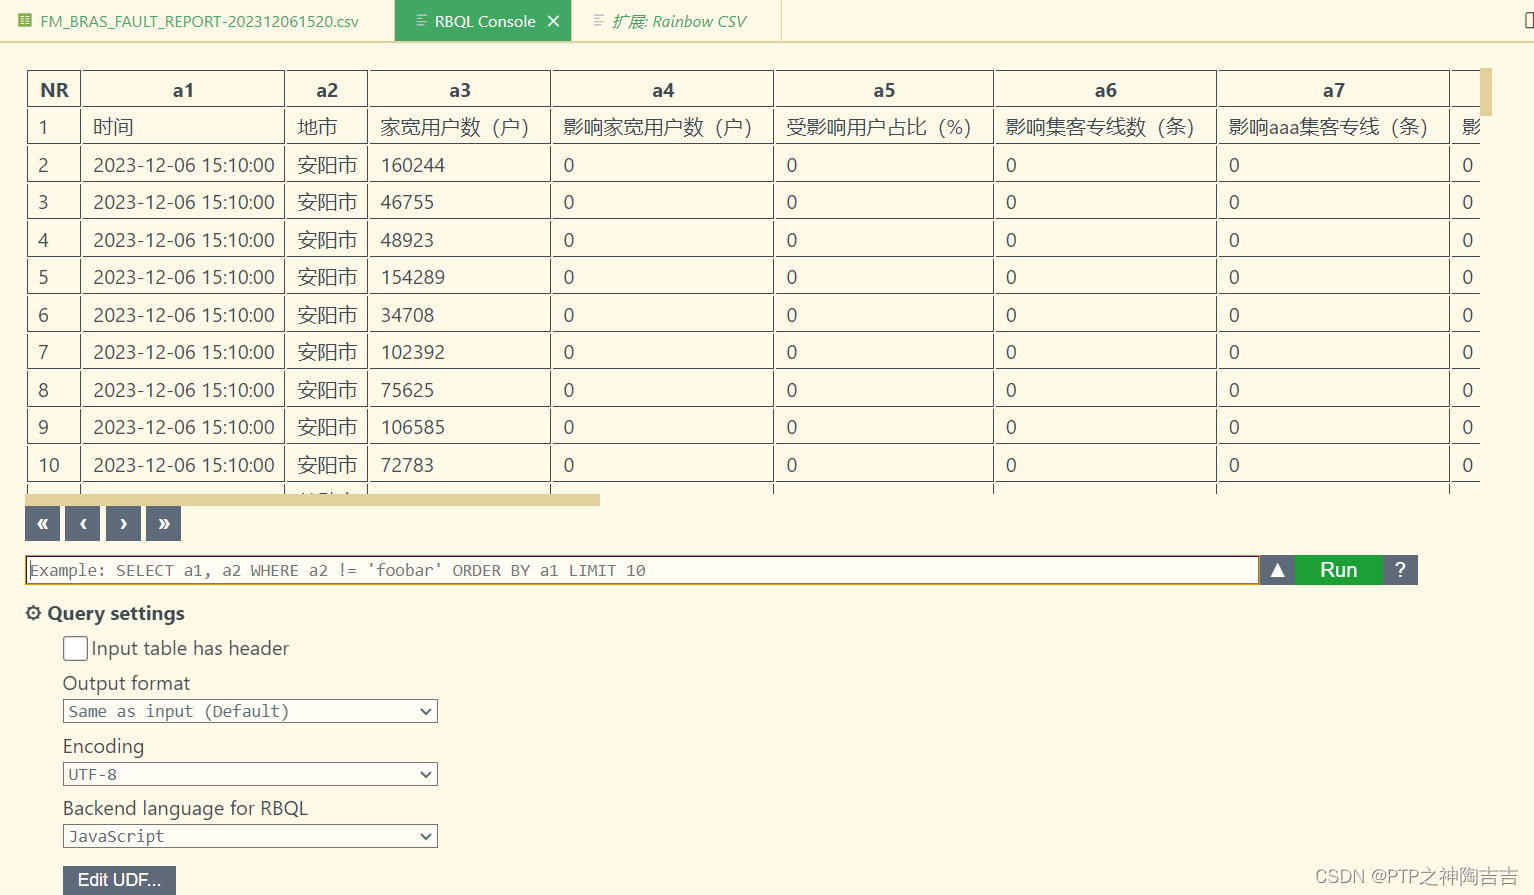1534x895 pixels.
Task: Click the up-arrow toggle beside the query box
Action: pyautogui.click(x=1276, y=569)
